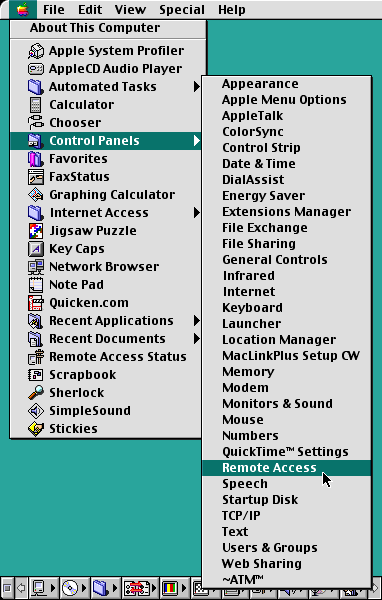Open Extensions Manager
The height and width of the screenshot is (600, 382).
(287, 212)
